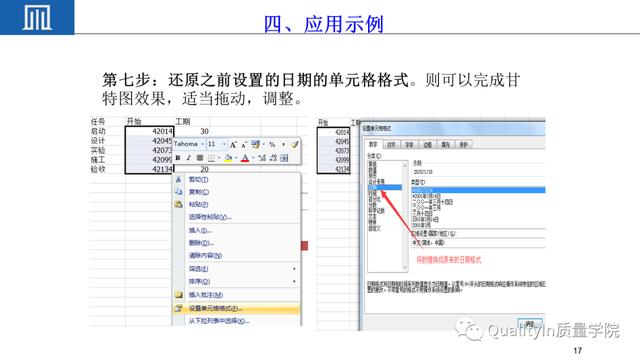Click the Grow Font large A icon
Screen dimensions: 640x360
pyautogui.click(x=233, y=144)
